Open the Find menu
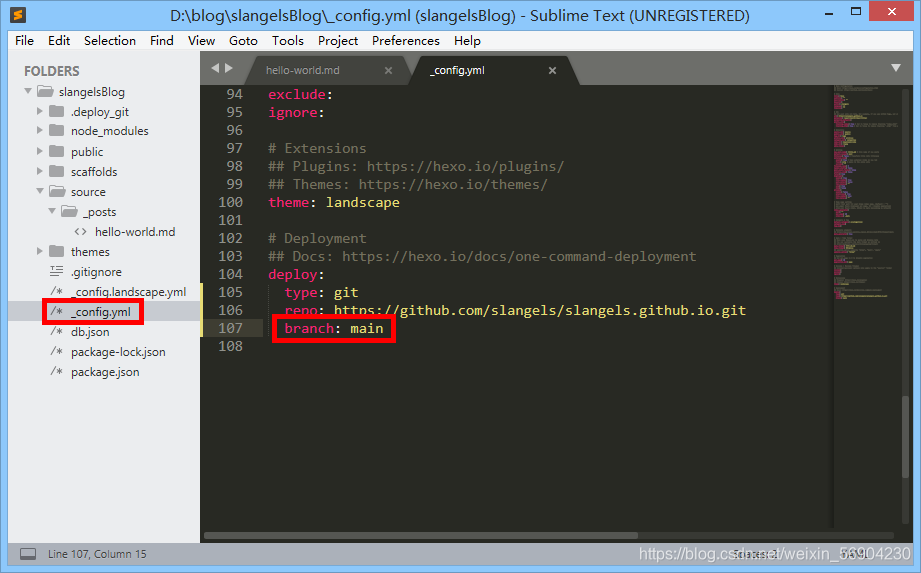Screen dimensions: 921x573 pos(162,41)
